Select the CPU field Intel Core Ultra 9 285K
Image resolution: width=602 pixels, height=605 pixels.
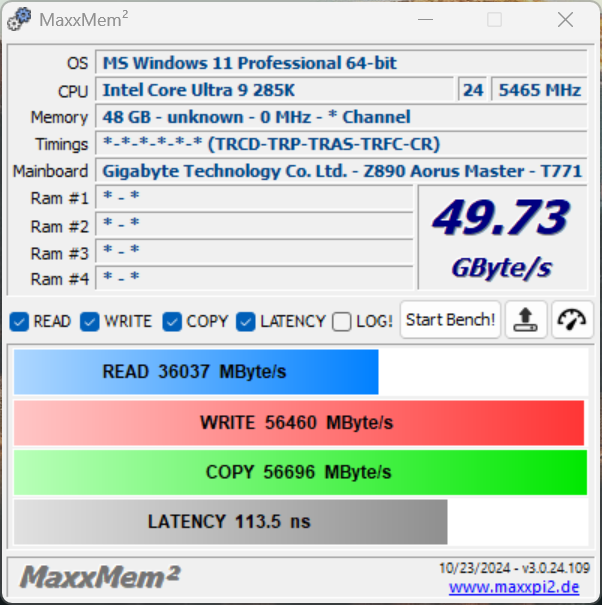(274, 90)
